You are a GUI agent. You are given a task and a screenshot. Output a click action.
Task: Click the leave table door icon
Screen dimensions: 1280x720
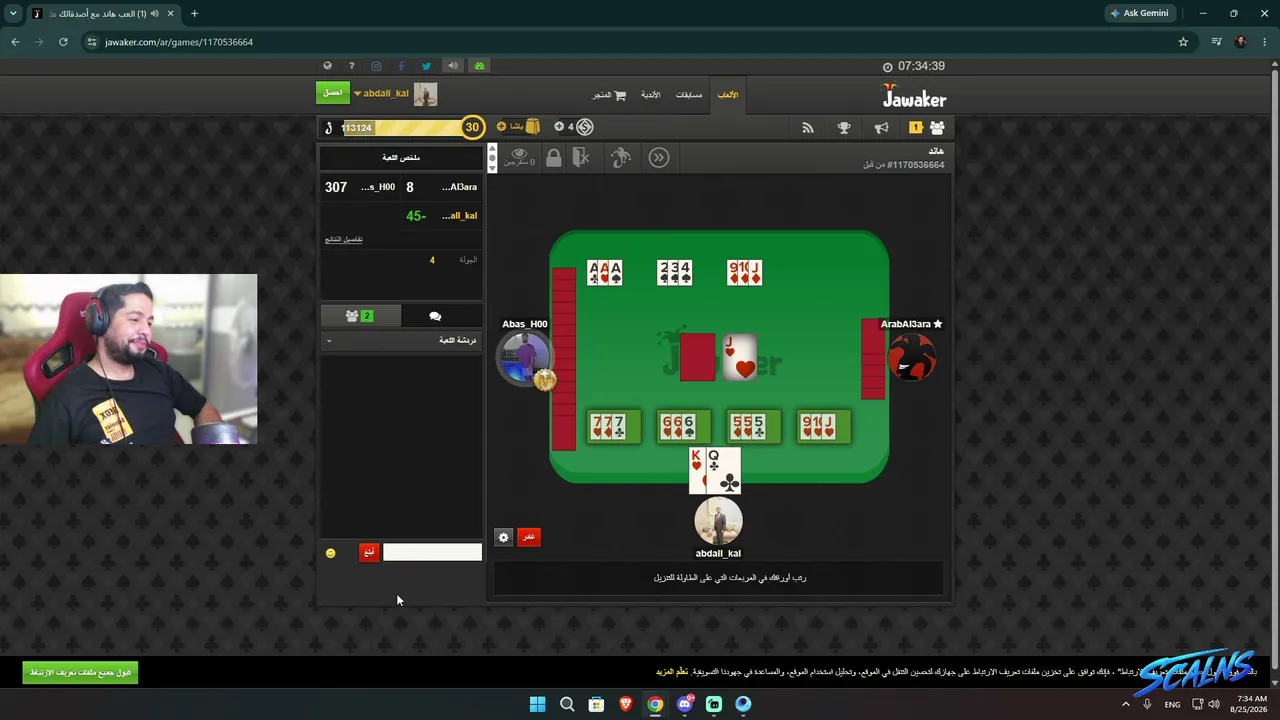tap(581, 158)
